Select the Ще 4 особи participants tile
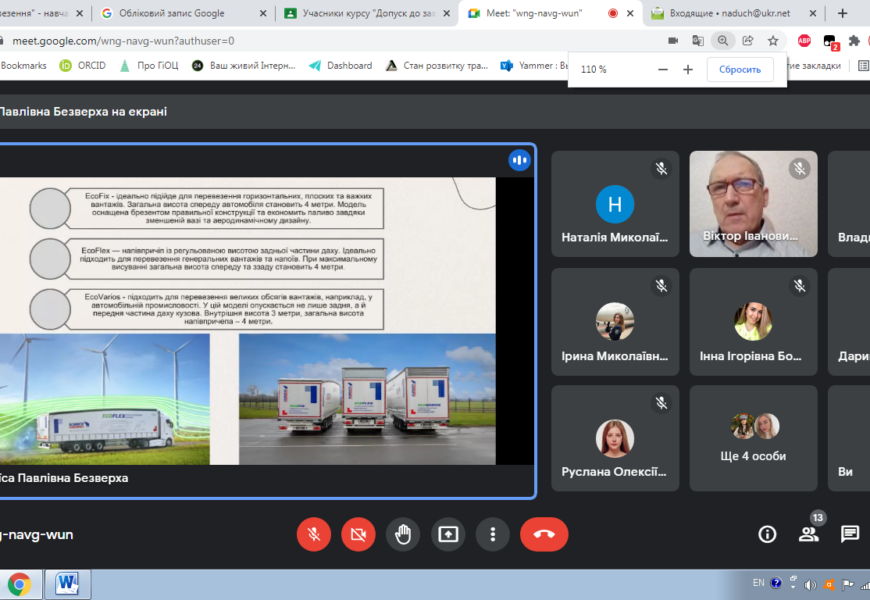Screen dimensions: 870x600 click(x=753, y=438)
